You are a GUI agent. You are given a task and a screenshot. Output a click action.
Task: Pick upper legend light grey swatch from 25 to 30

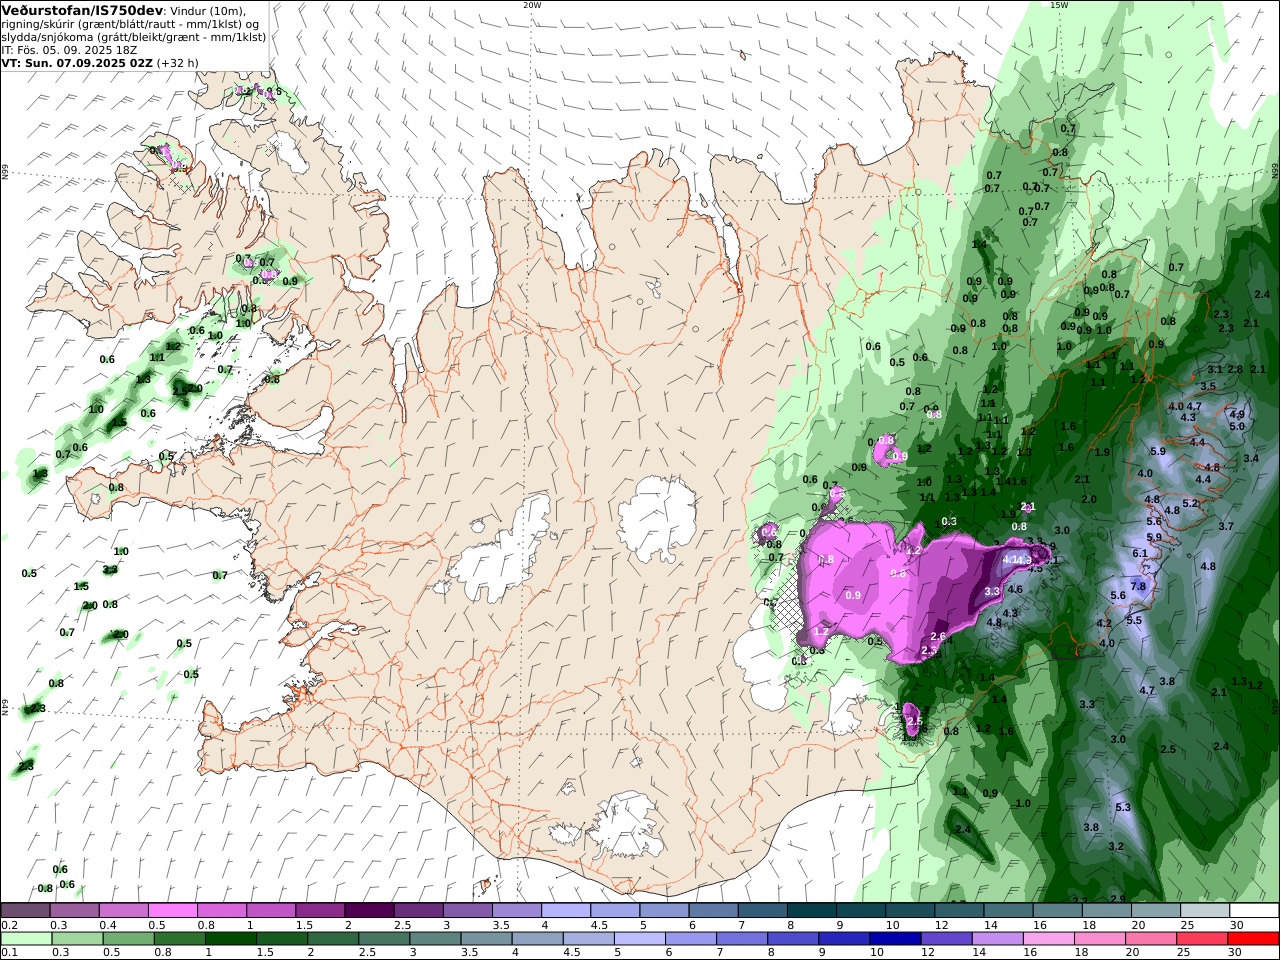pos(1204,910)
